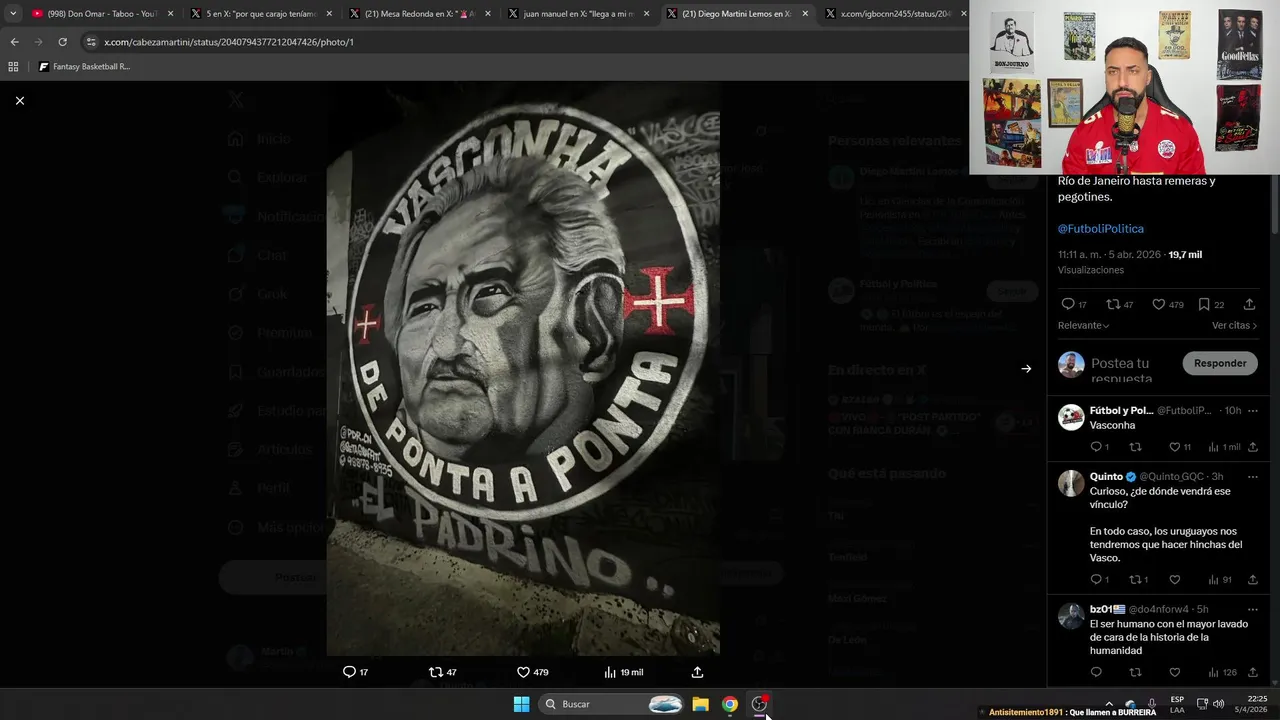
Task: Open more options on bz01's reply
Action: [1252, 609]
